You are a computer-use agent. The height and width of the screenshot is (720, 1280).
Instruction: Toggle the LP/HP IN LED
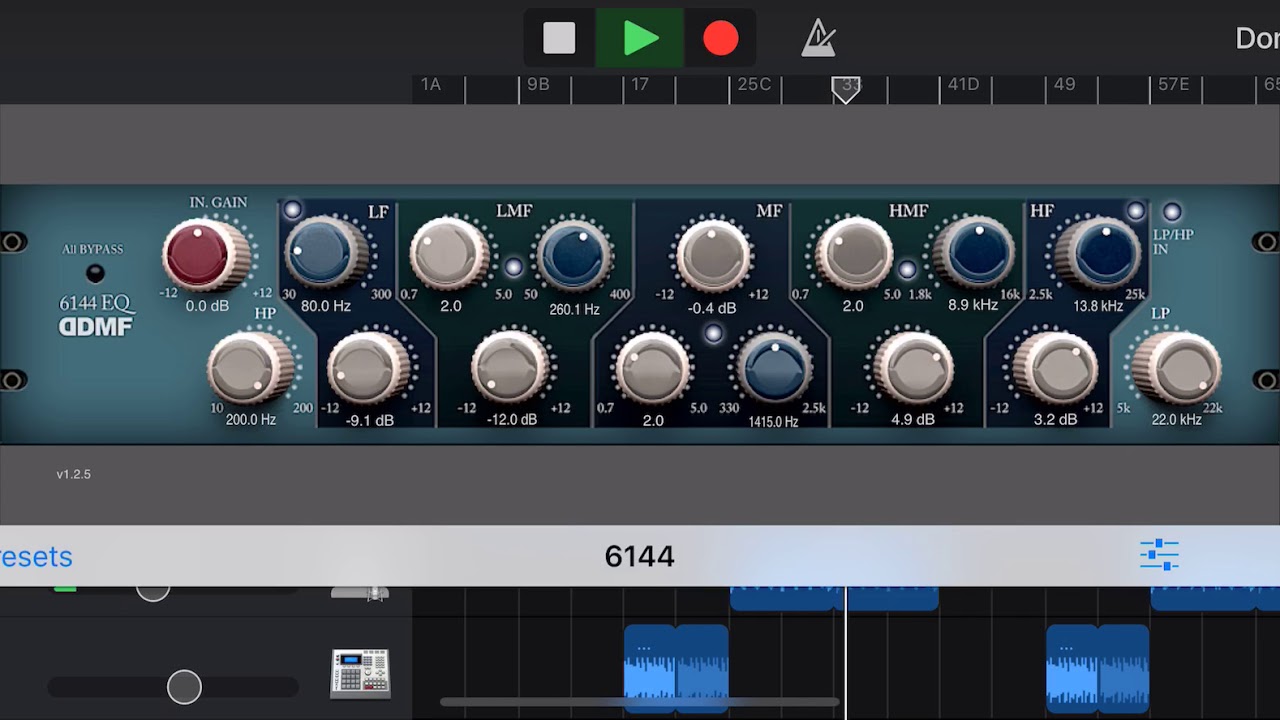pos(1172,211)
